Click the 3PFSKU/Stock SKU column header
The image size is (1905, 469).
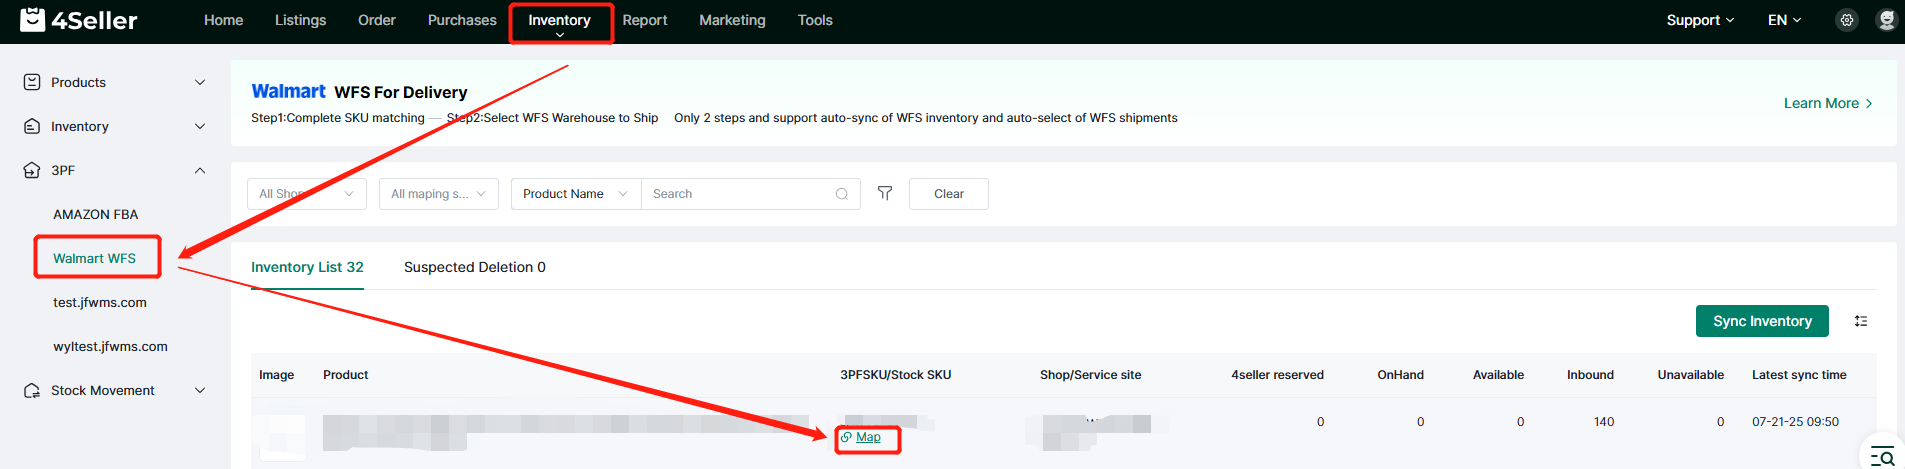(895, 375)
